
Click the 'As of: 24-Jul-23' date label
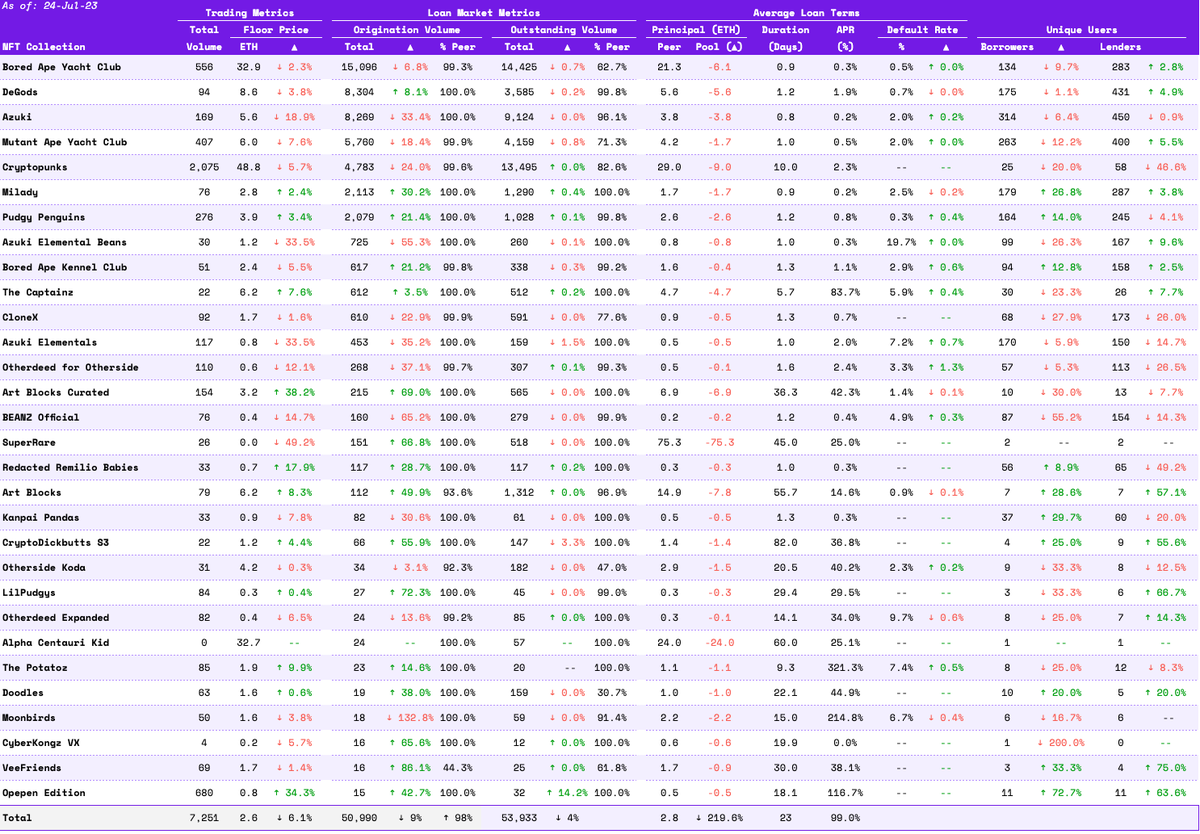[x=38, y=6]
